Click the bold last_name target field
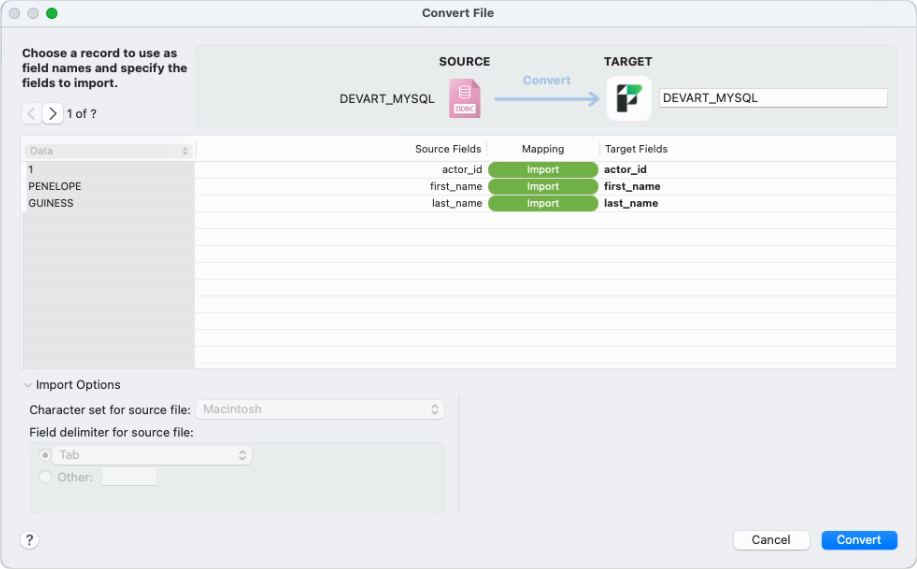The image size is (917, 569). 631,204
